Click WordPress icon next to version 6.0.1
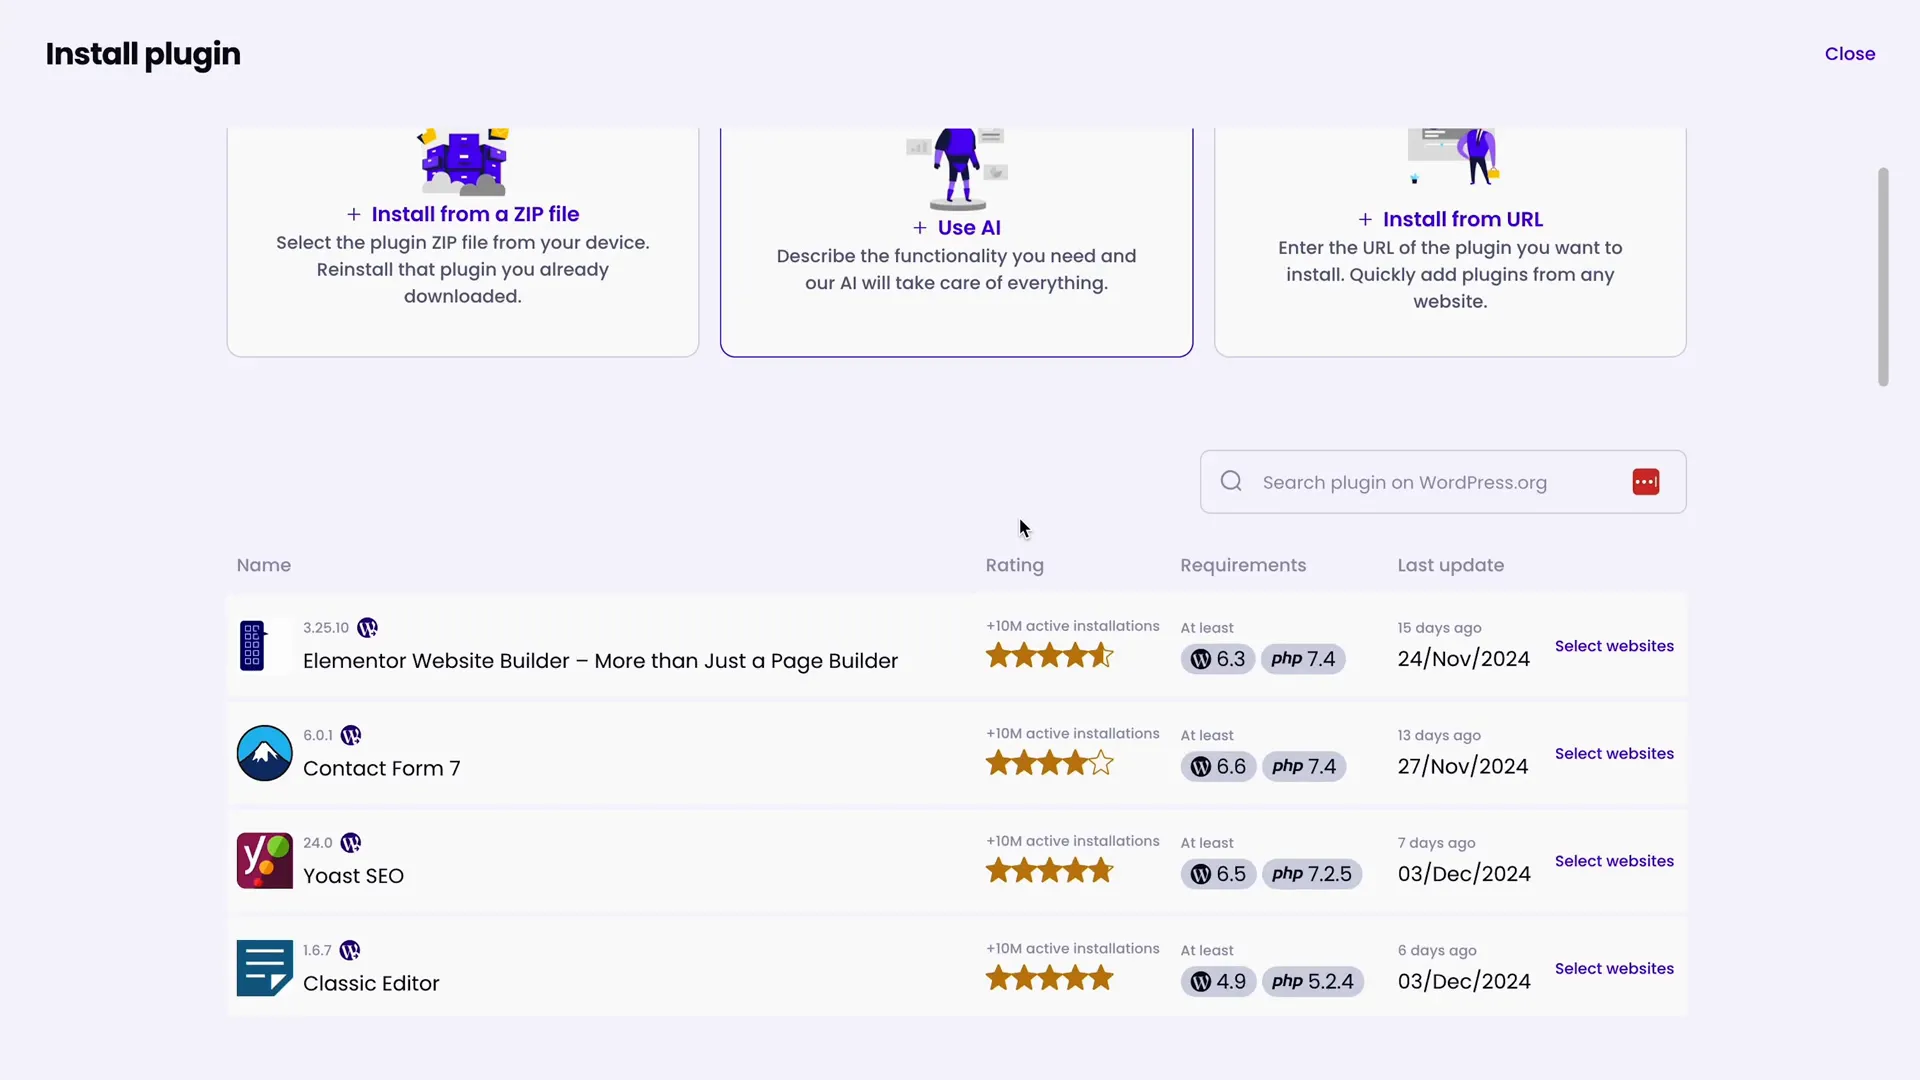 [350, 735]
